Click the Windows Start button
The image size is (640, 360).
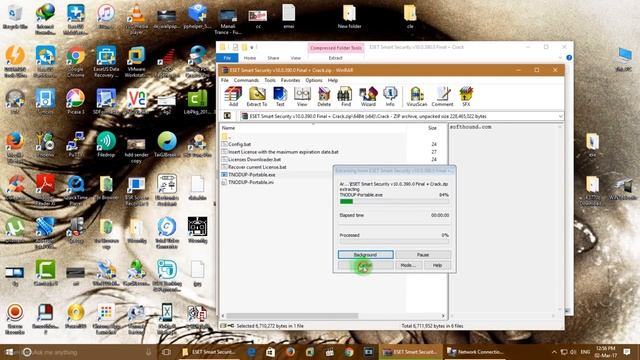[9, 352]
